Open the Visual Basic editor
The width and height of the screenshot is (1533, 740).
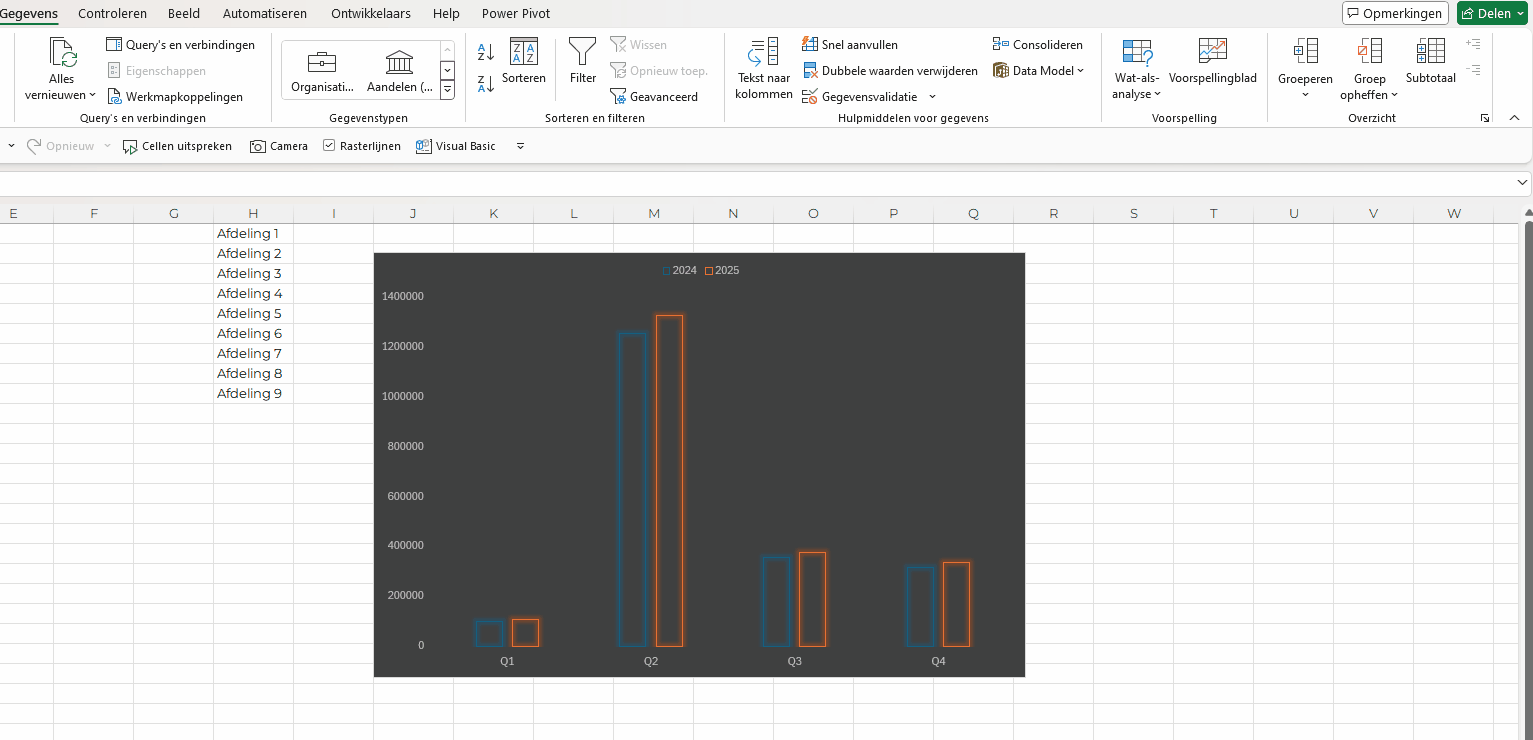pos(455,146)
